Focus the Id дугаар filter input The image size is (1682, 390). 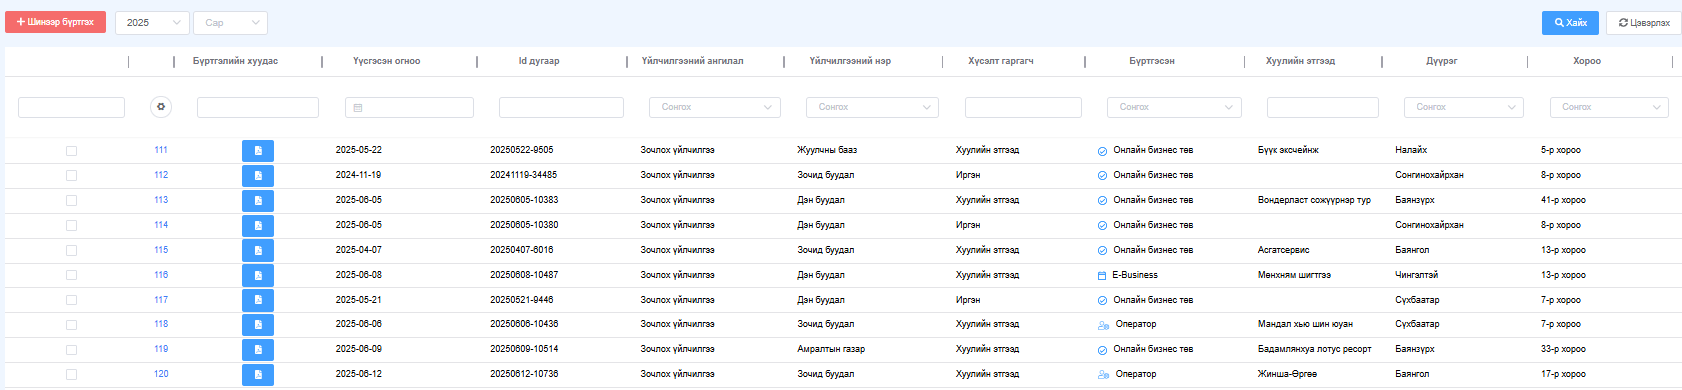tap(561, 107)
